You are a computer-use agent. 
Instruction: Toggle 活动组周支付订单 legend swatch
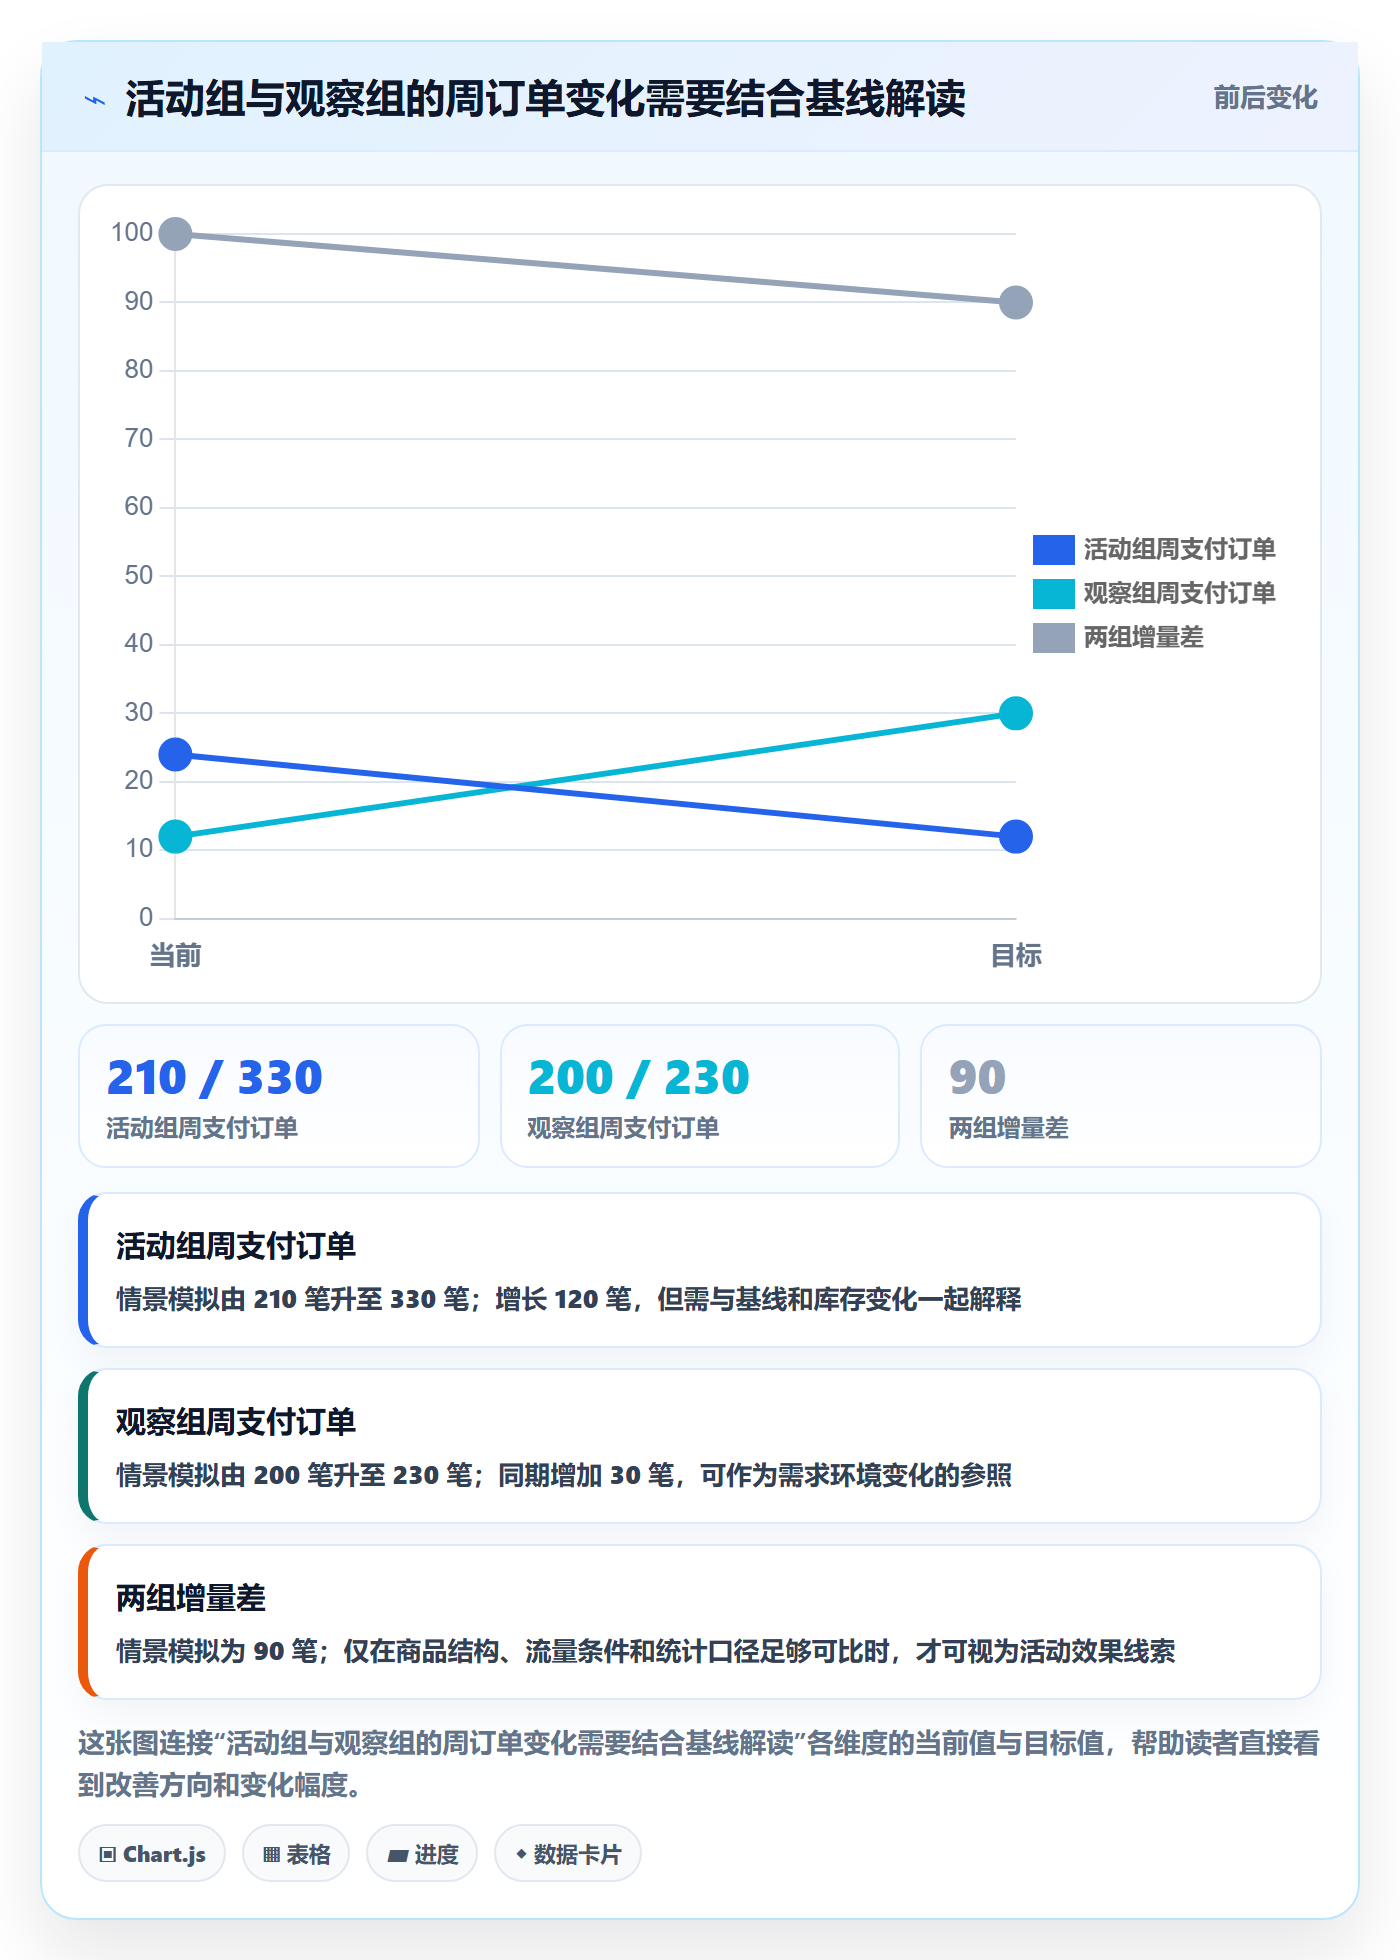click(x=1053, y=549)
